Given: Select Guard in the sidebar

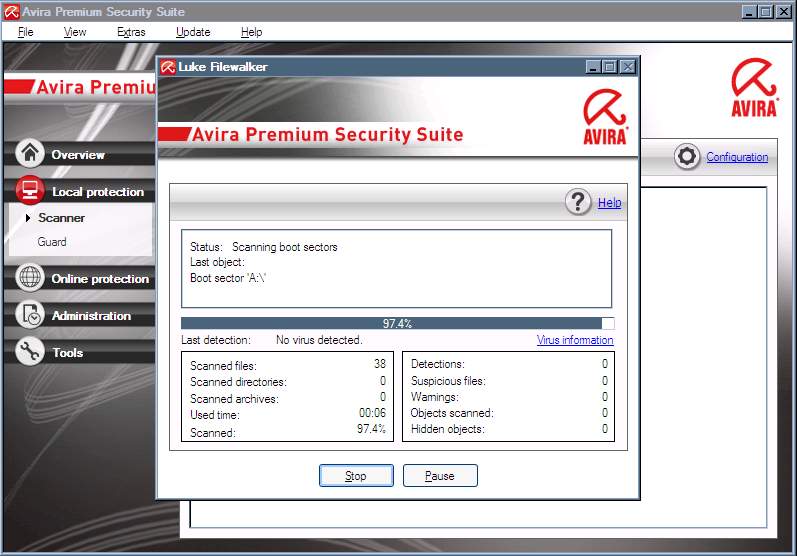Looking at the screenshot, I should click(x=52, y=242).
